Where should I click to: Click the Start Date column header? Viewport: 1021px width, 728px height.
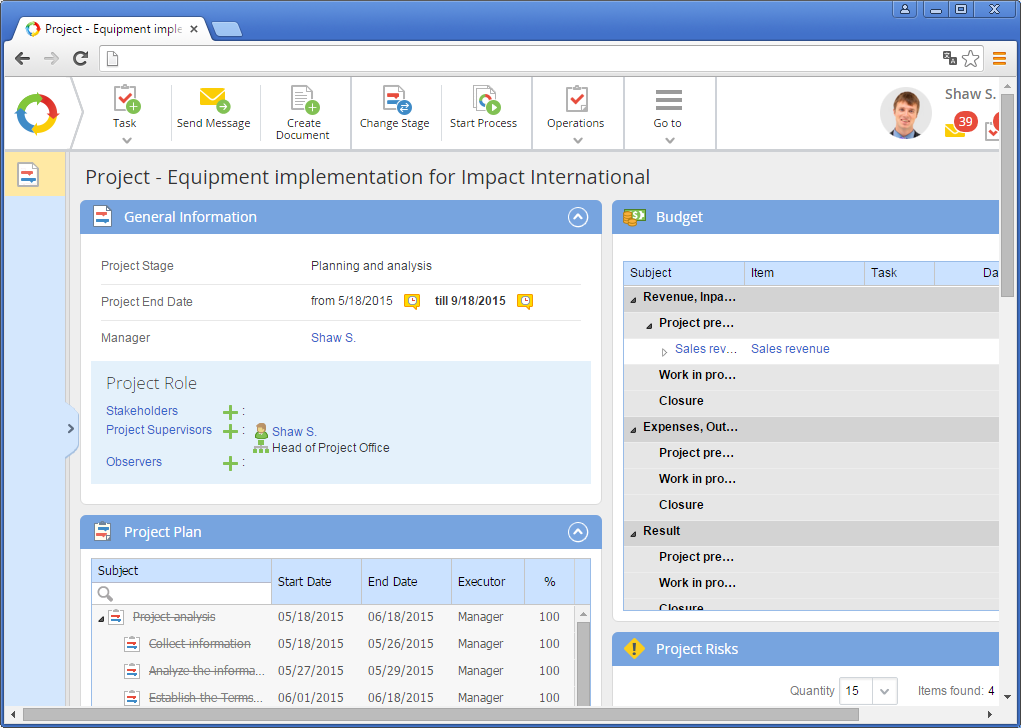point(316,581)
